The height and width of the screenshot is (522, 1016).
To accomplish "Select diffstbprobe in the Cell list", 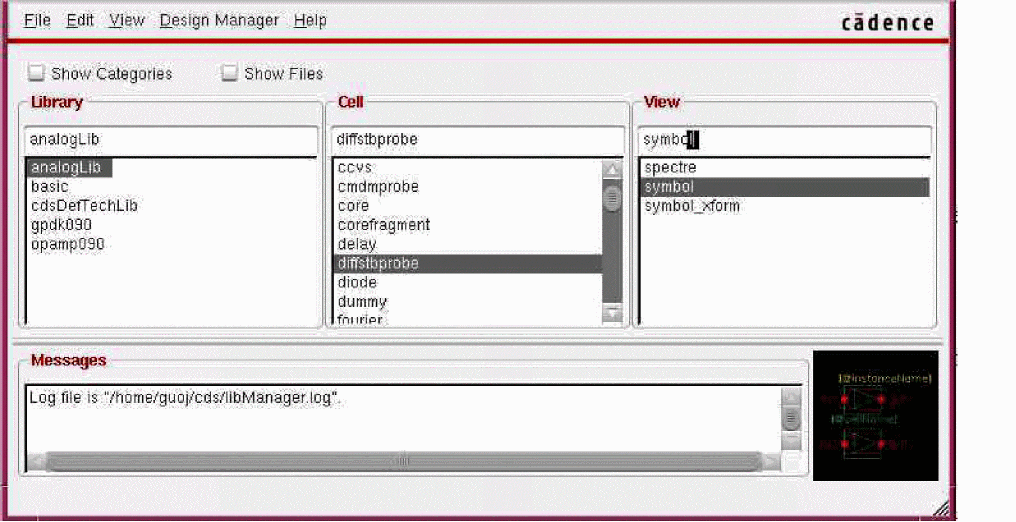I will [467, 264].
